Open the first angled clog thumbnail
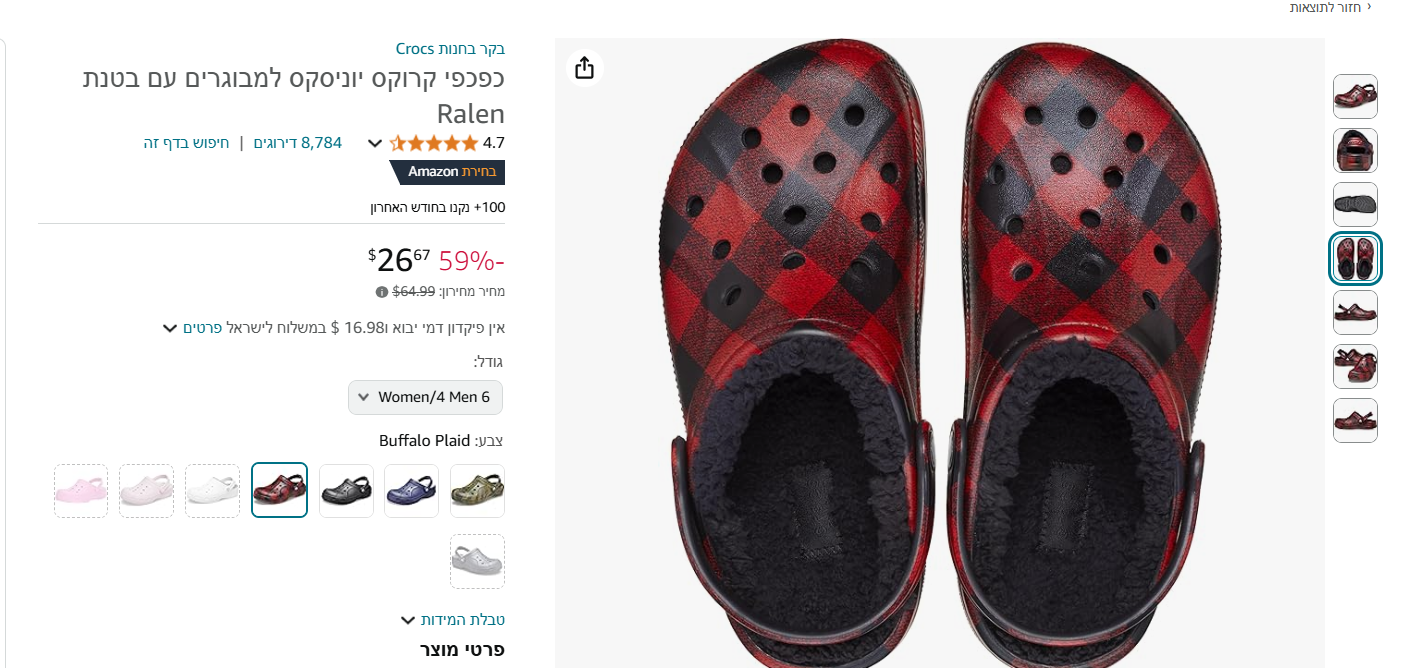The height and width of the screenshot is (668, 1415). 1355,97
